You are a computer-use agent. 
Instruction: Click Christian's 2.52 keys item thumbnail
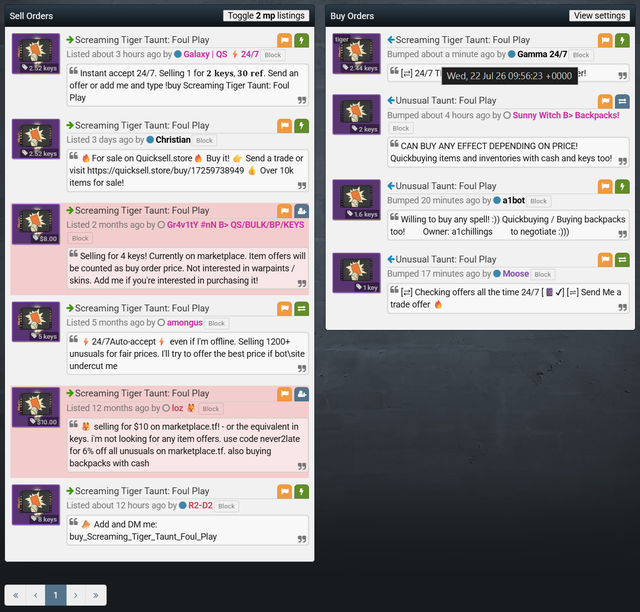36,139
